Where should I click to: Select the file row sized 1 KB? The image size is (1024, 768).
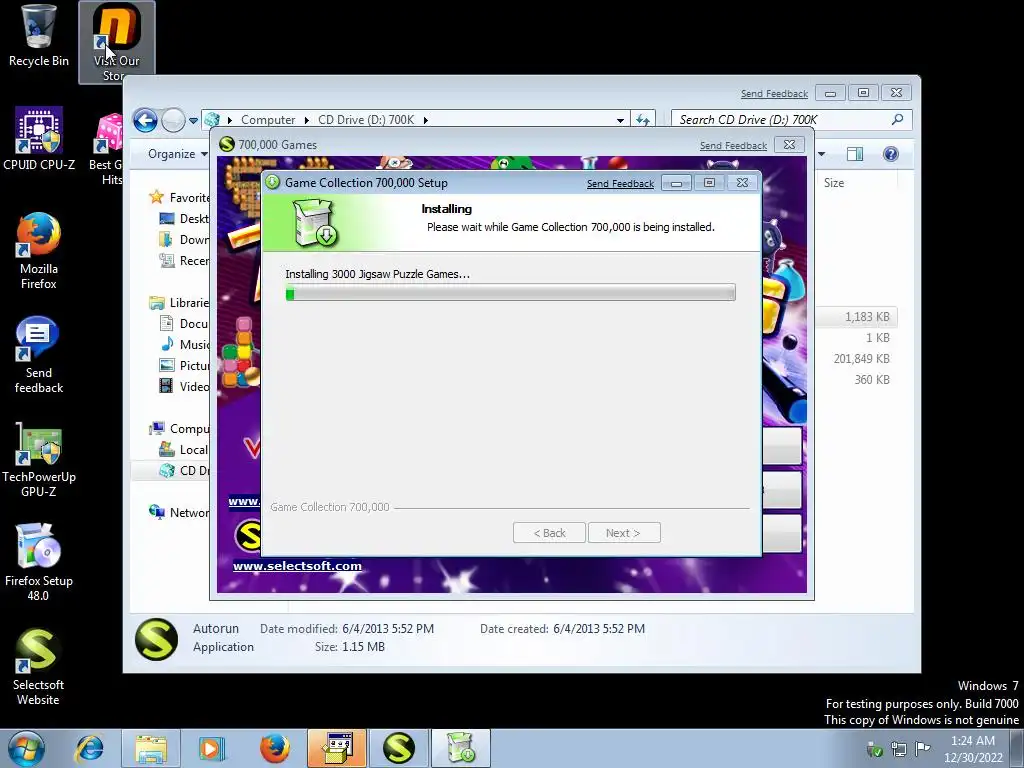click(x=857, y=338)
